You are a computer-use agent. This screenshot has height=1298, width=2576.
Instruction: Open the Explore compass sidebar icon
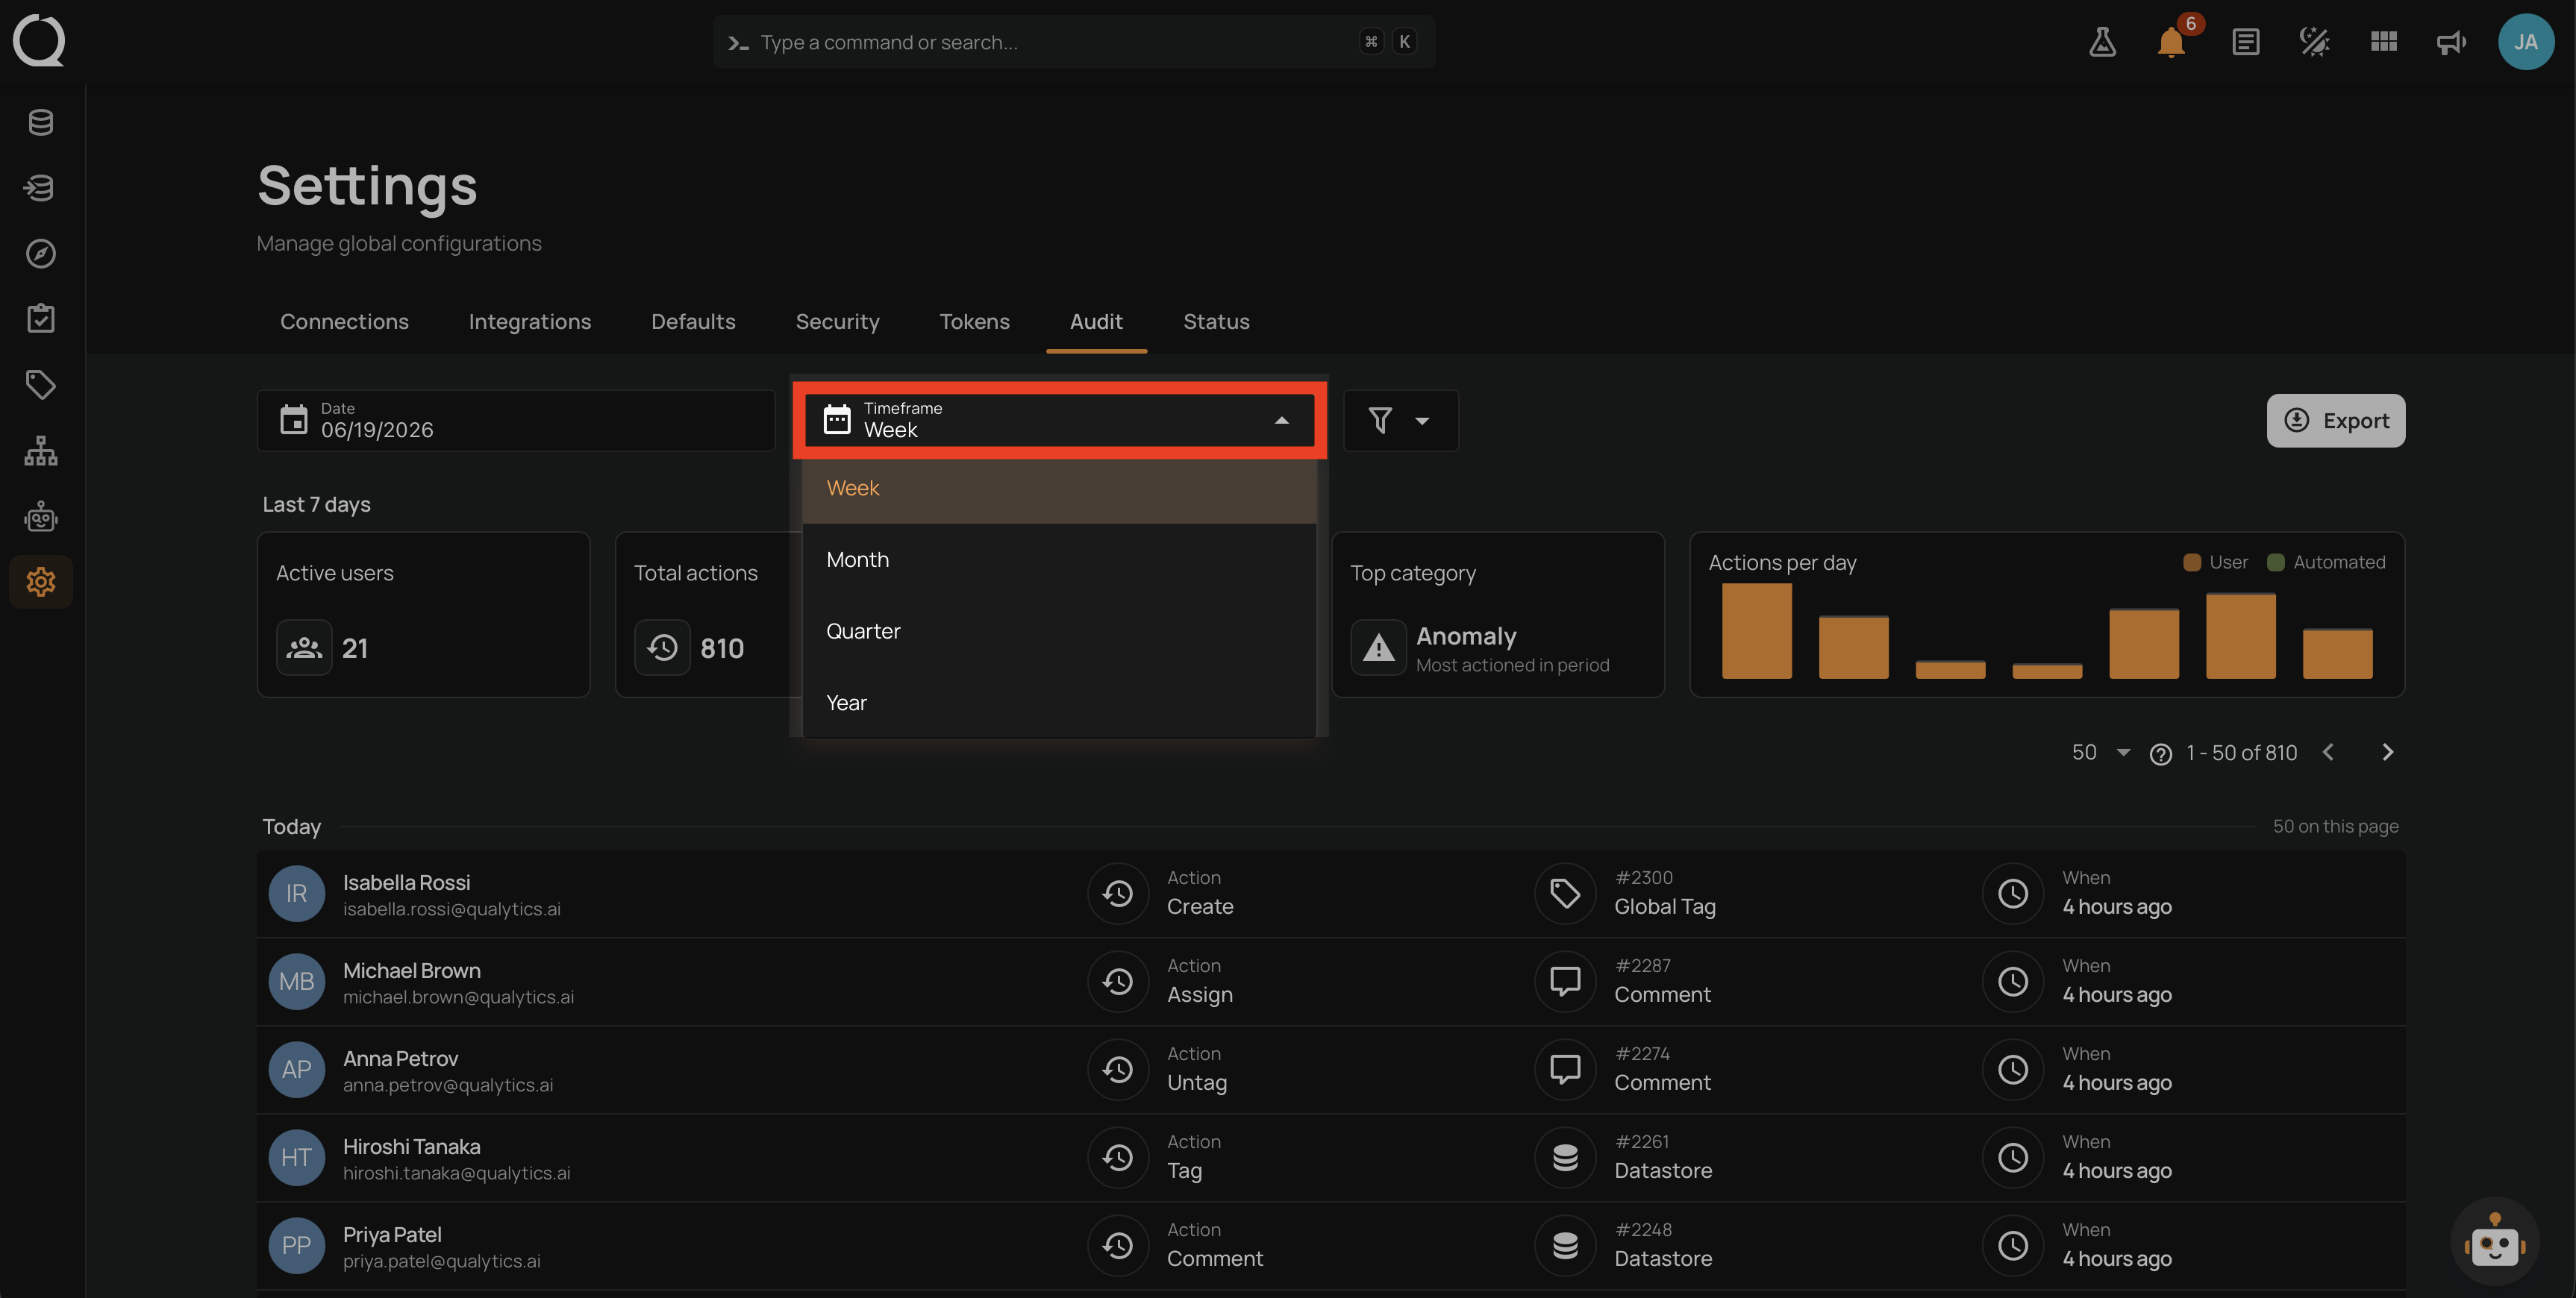point(41,253)
